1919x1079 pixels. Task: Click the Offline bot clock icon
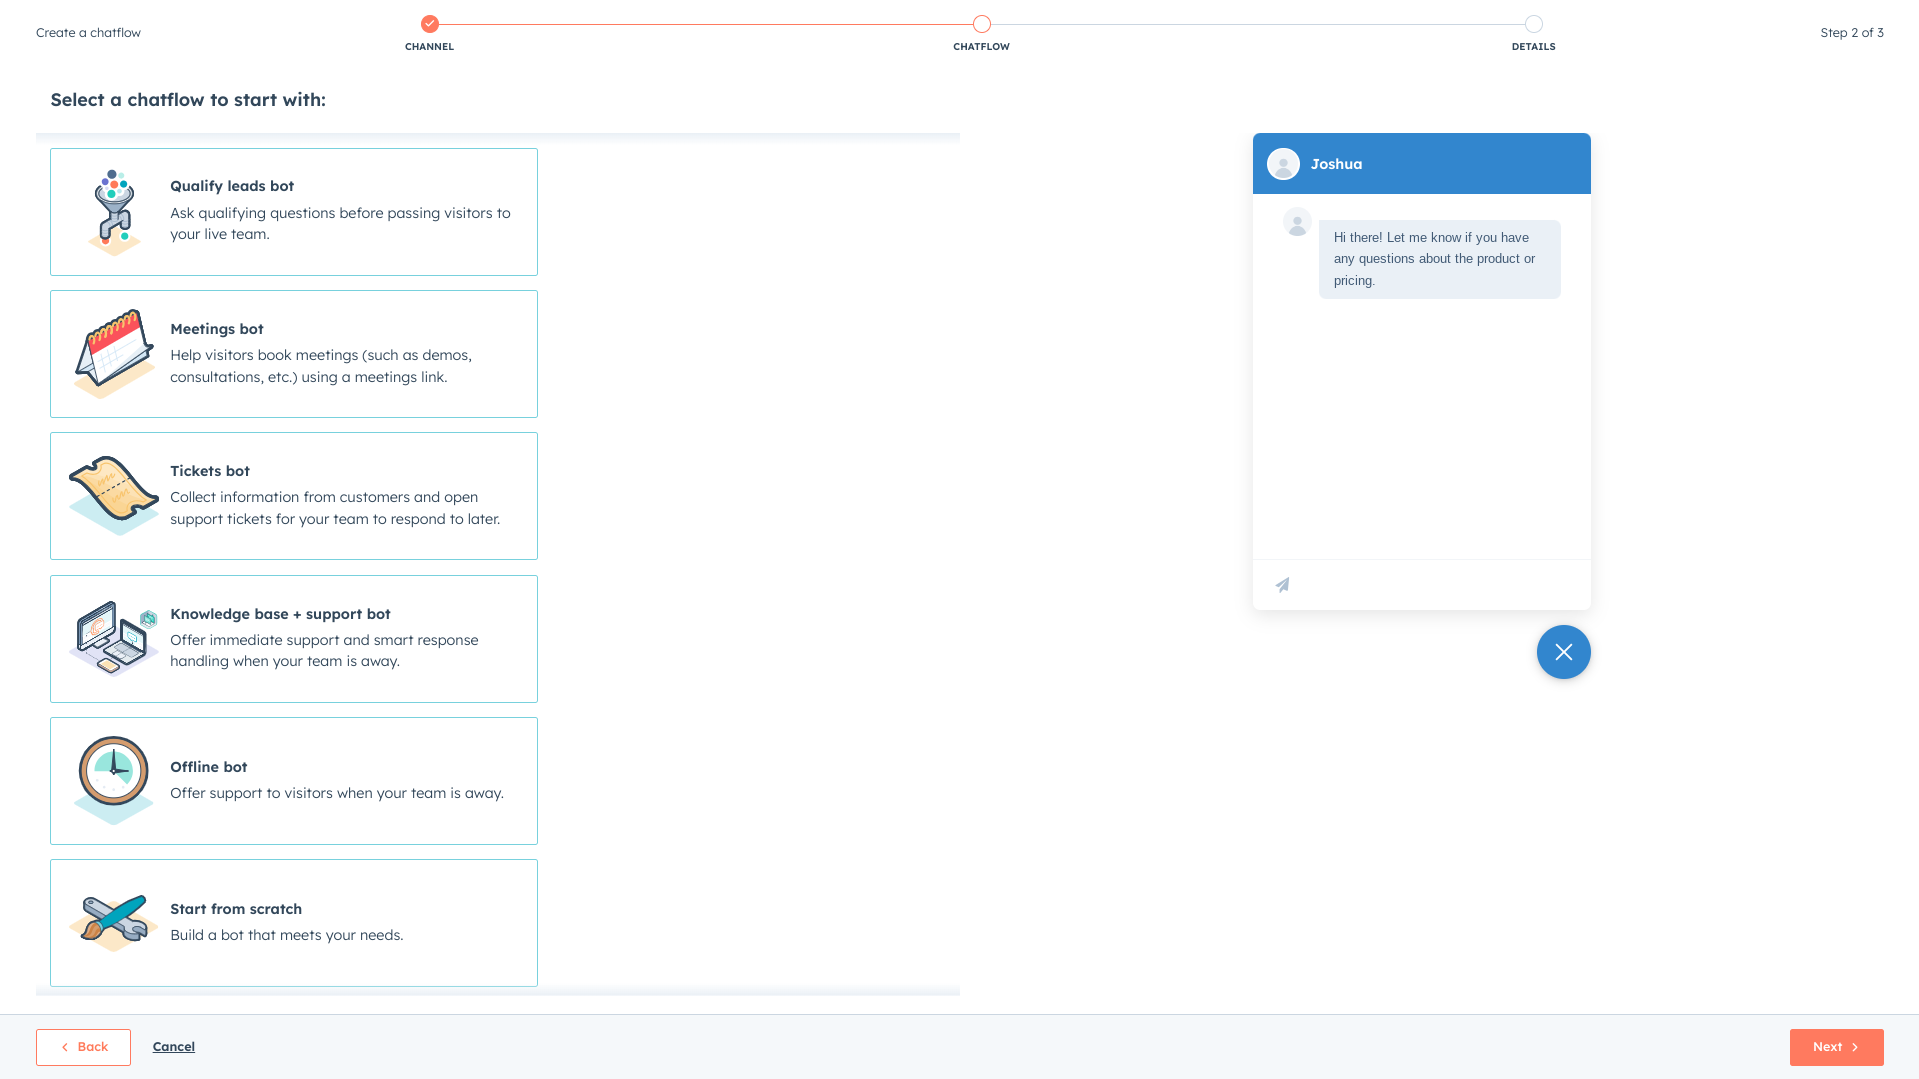click(114, 781)
